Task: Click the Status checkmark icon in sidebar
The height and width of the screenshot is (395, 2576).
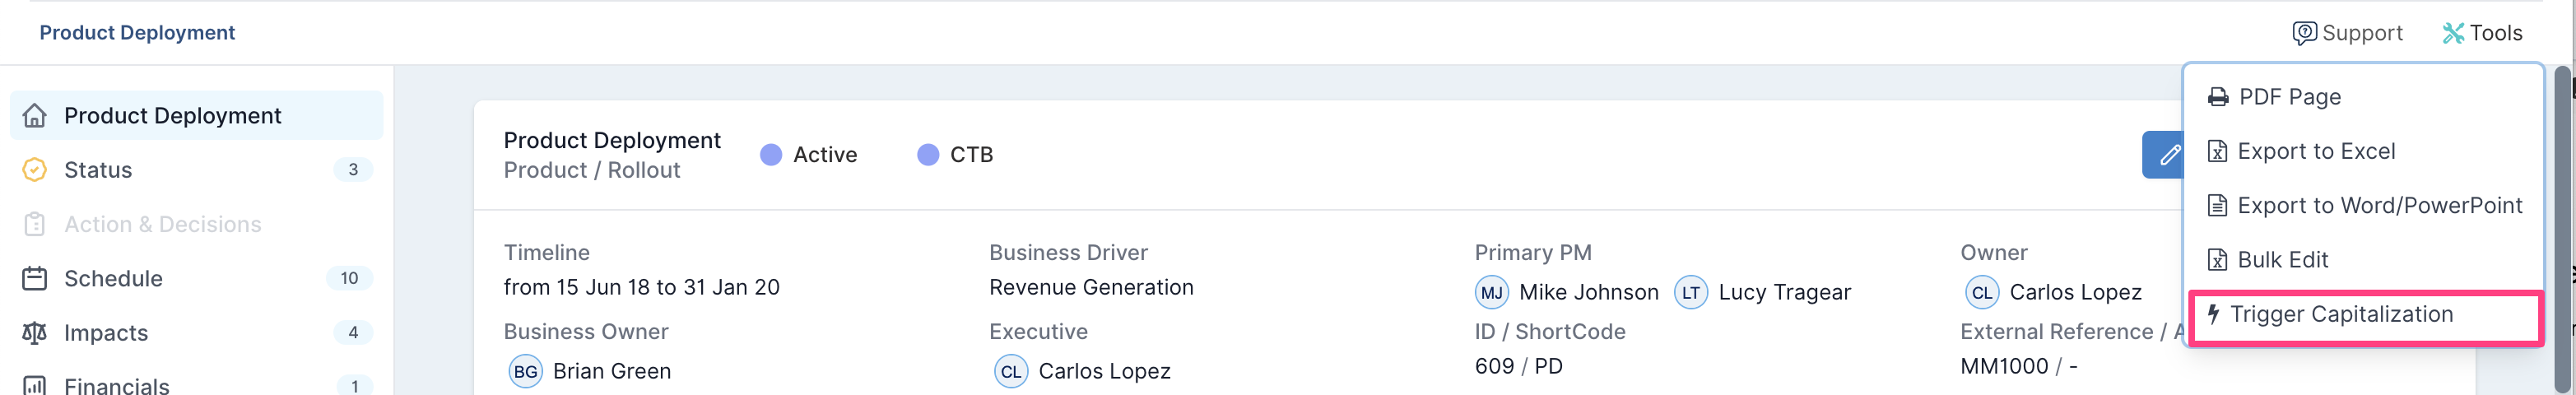Action: [35, 170]
